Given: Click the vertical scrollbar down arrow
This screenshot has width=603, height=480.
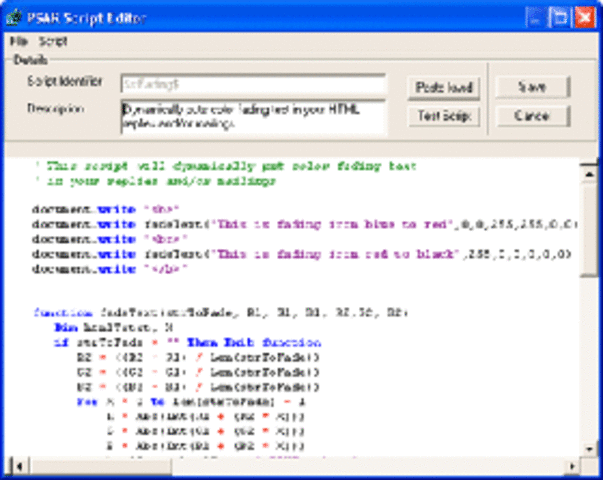Looking at the screenshot, I should click(x=589, y=448).
